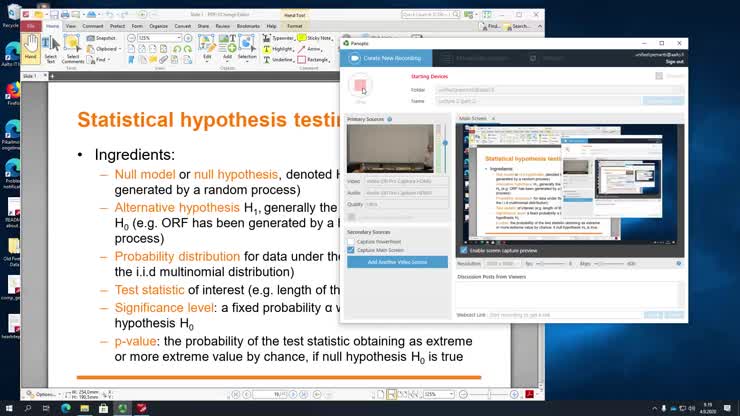Open the Edit content tool

pos(207,48)
